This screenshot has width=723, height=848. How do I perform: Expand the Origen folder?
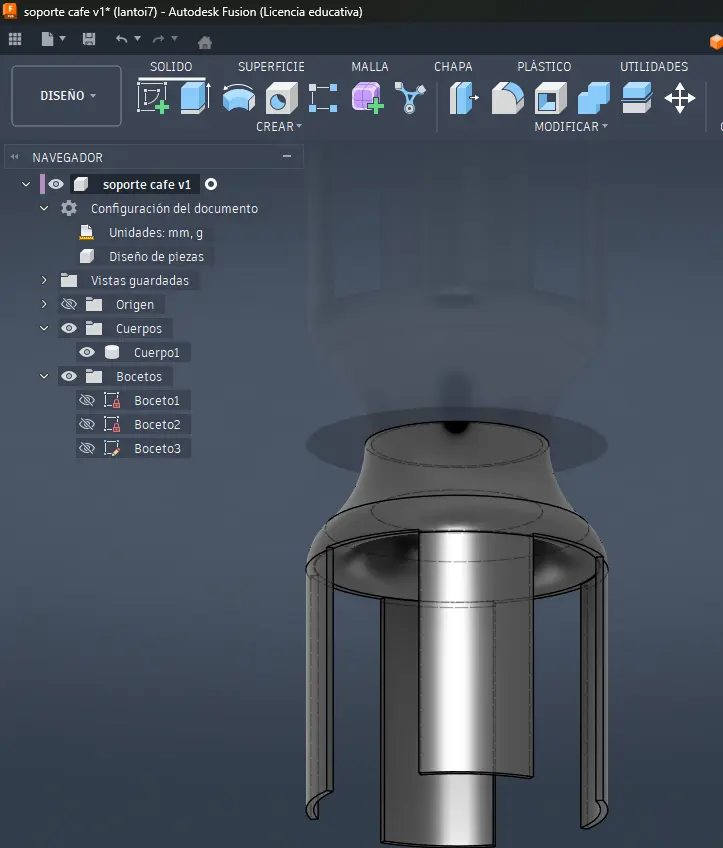click(x=44, y=304)
